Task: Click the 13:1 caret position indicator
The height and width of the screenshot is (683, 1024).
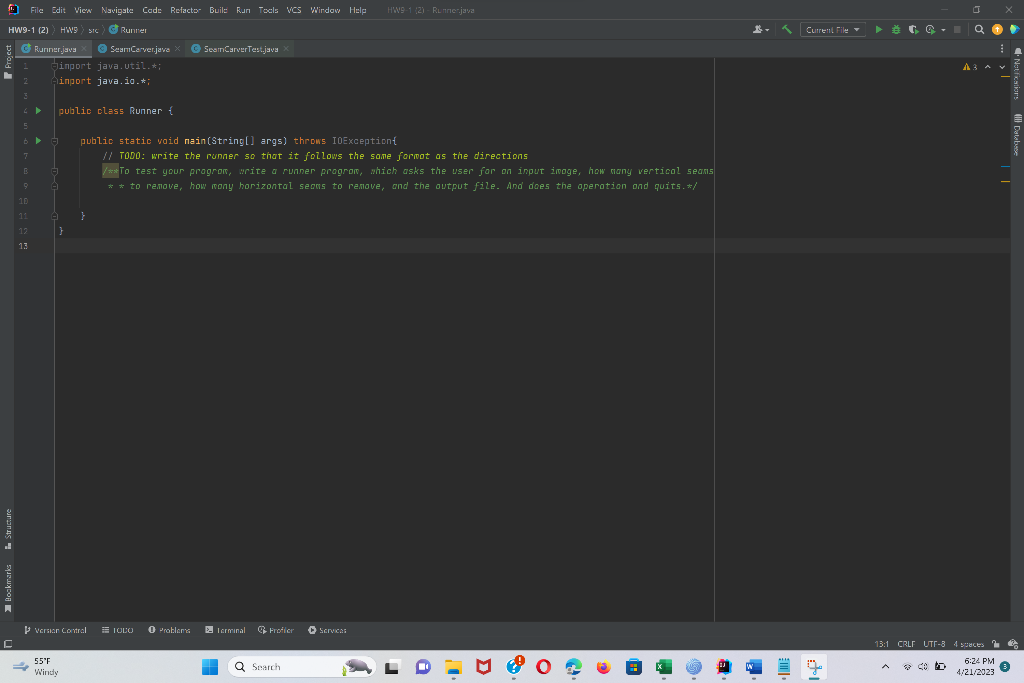Action: point(882,644)
